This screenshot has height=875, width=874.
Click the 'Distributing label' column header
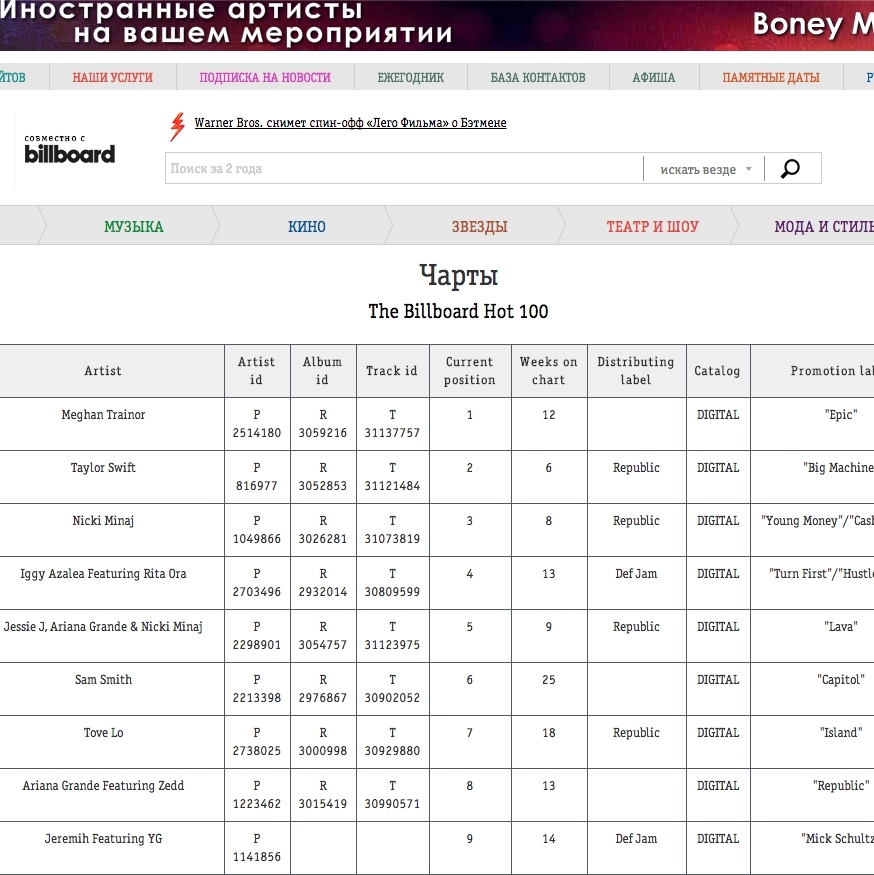[636, 371]
